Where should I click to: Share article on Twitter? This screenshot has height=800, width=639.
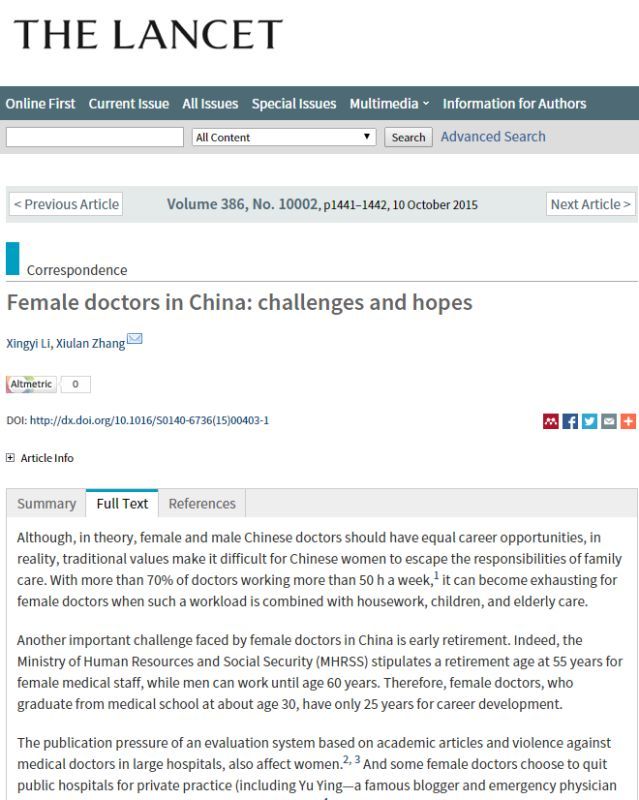pyautogui.click(x=589, y=421)
